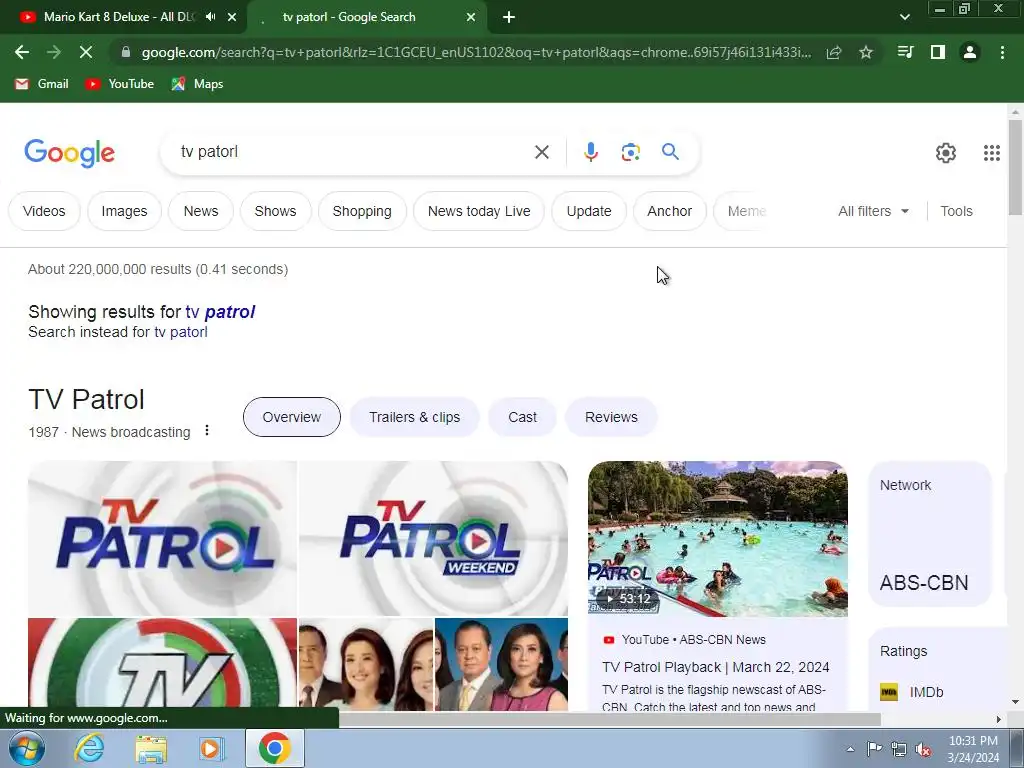Open Windows Media Player from taskbar
Viewport: 1024px width, 768px height.
pos(212,748)
